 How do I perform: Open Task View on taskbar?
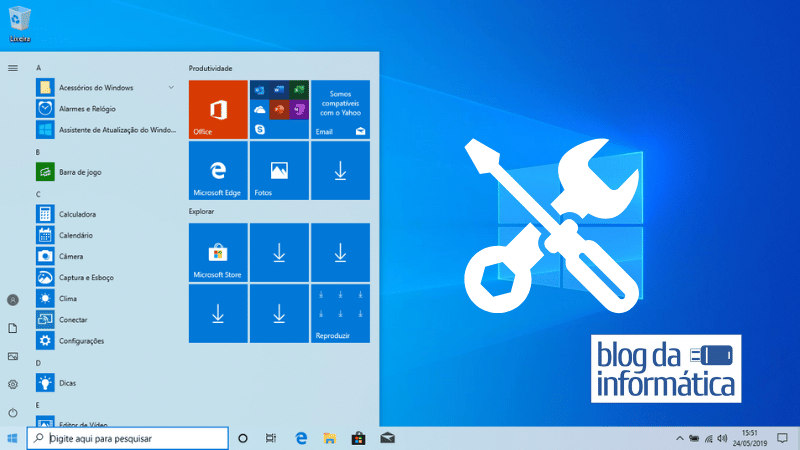[x=271, y=438]
